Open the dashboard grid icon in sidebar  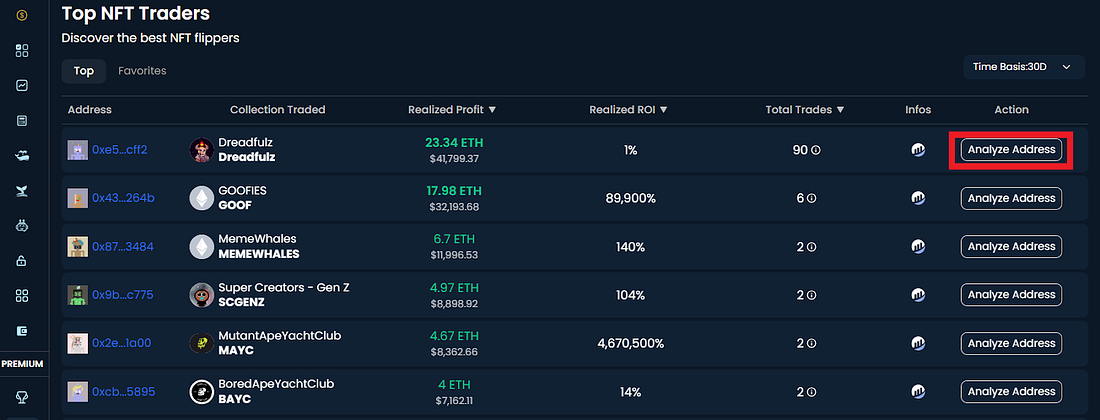click(x=22, y=50)
